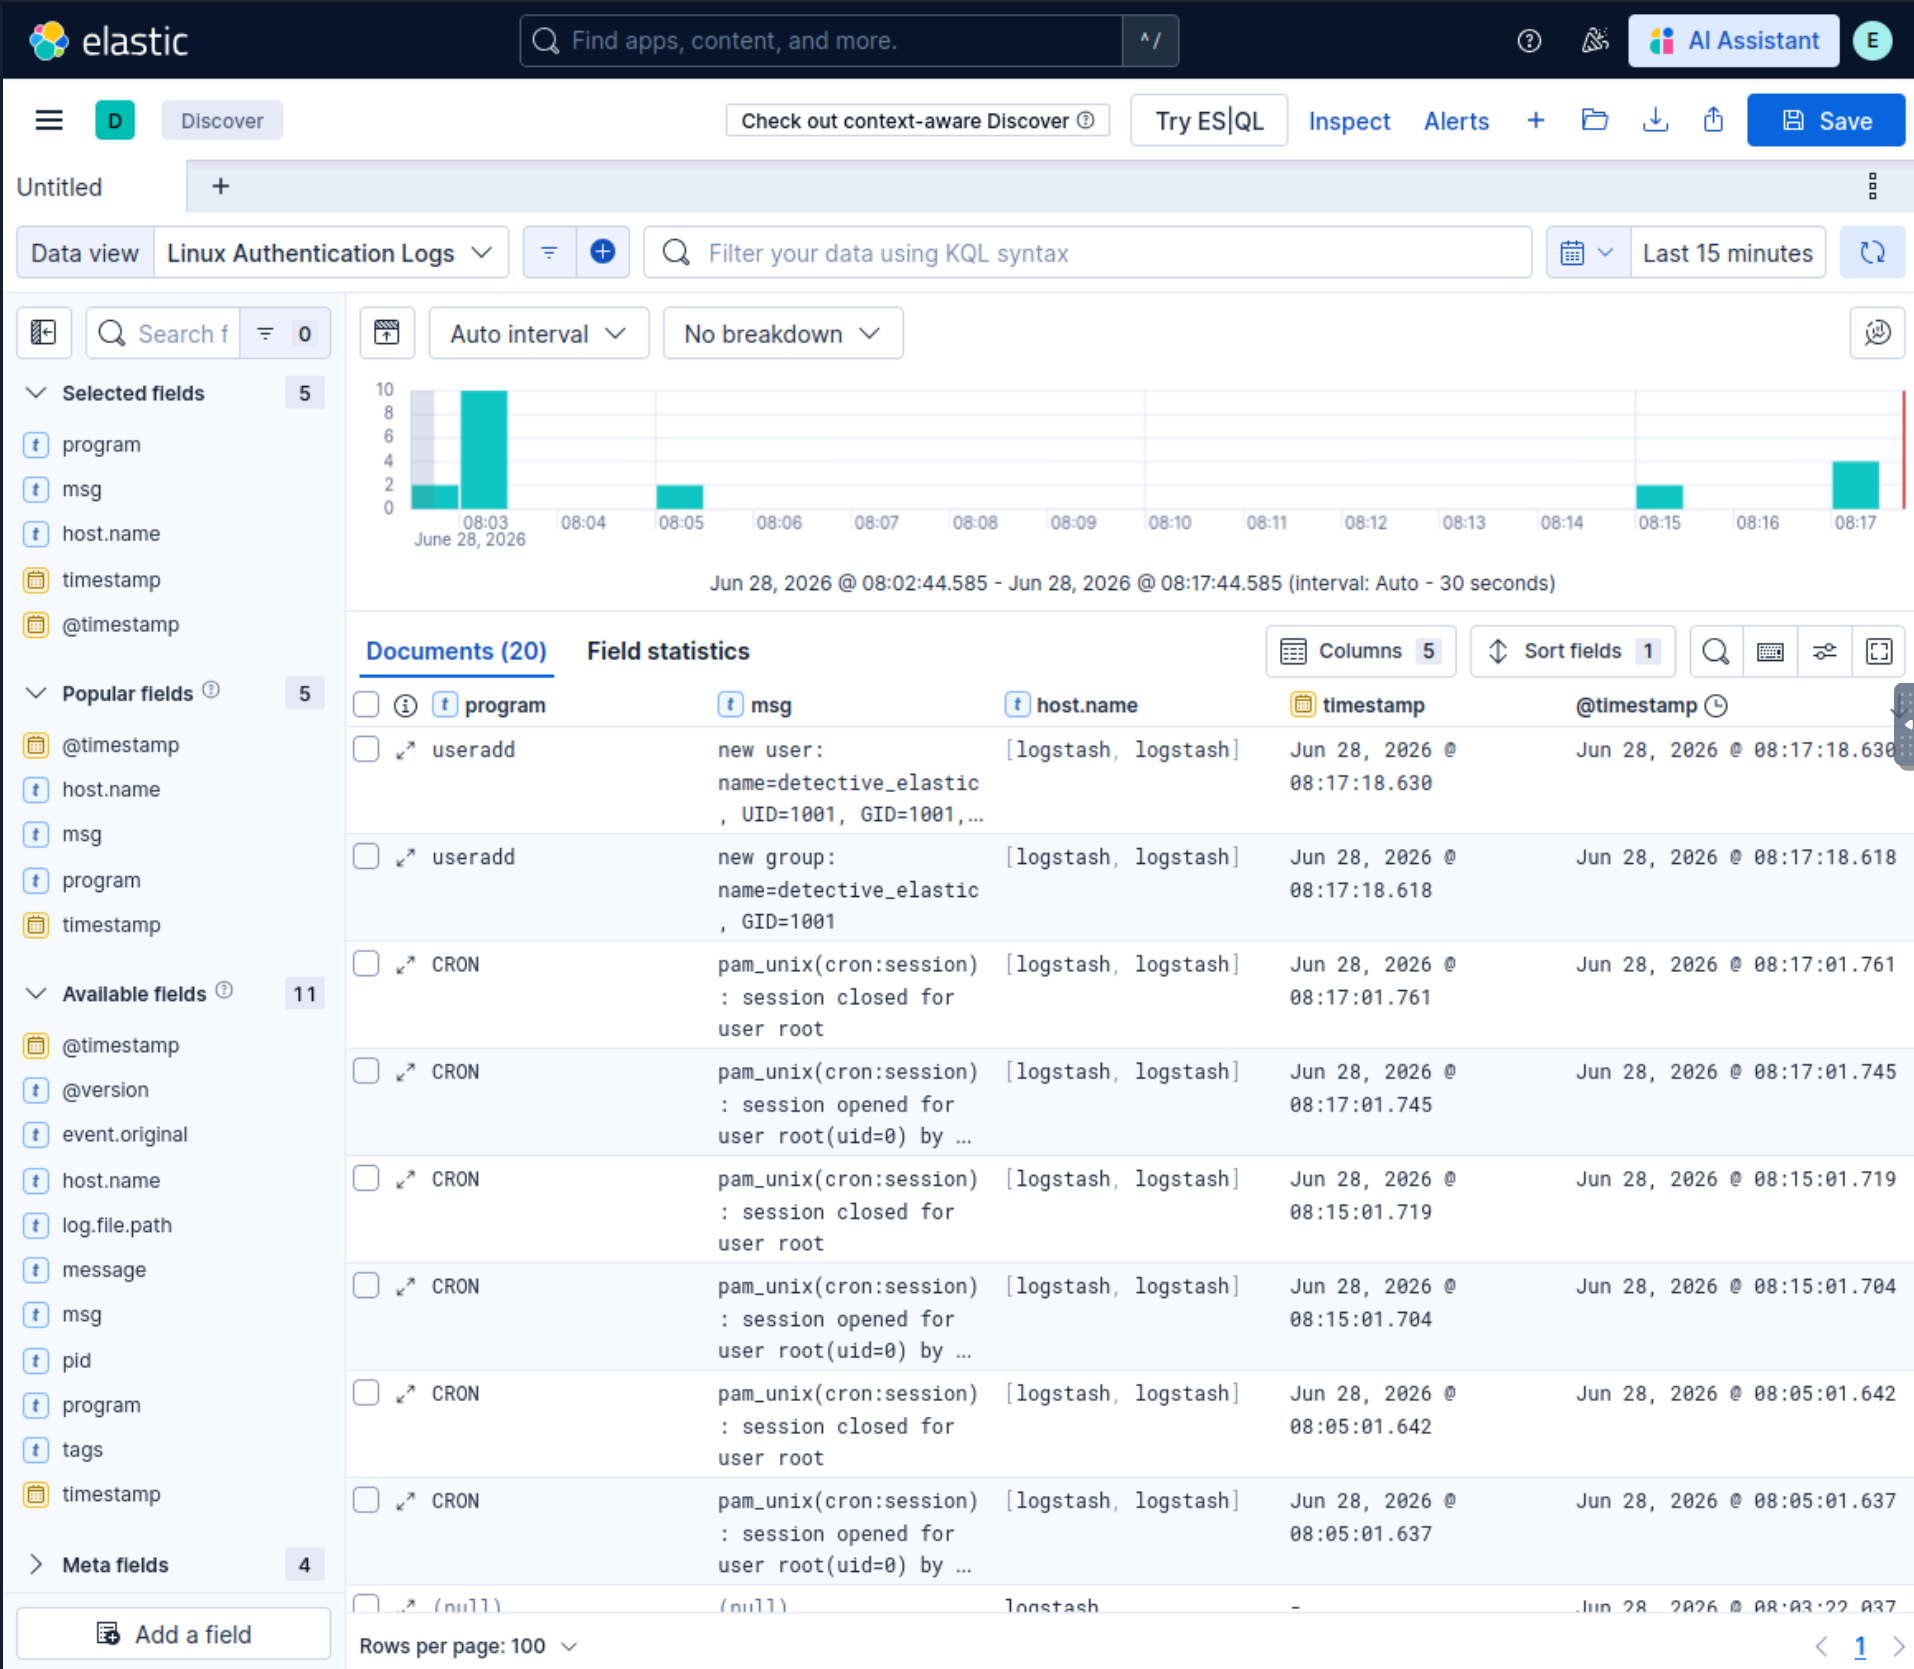Click the refresh query button

click(x=1872, y=252)
